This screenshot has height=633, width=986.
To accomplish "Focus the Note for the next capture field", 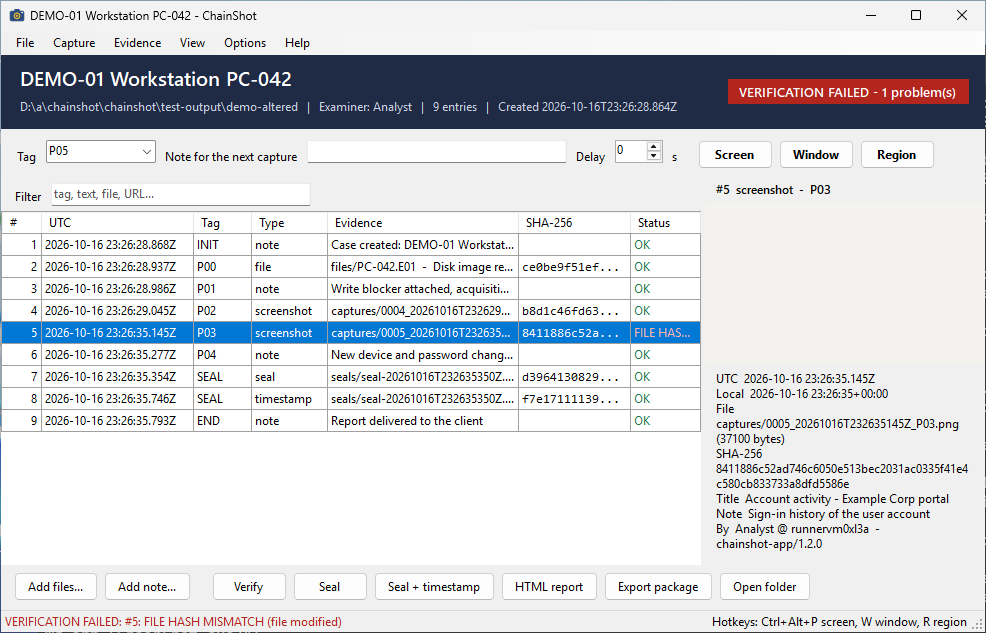I will (x=436, y=151).
